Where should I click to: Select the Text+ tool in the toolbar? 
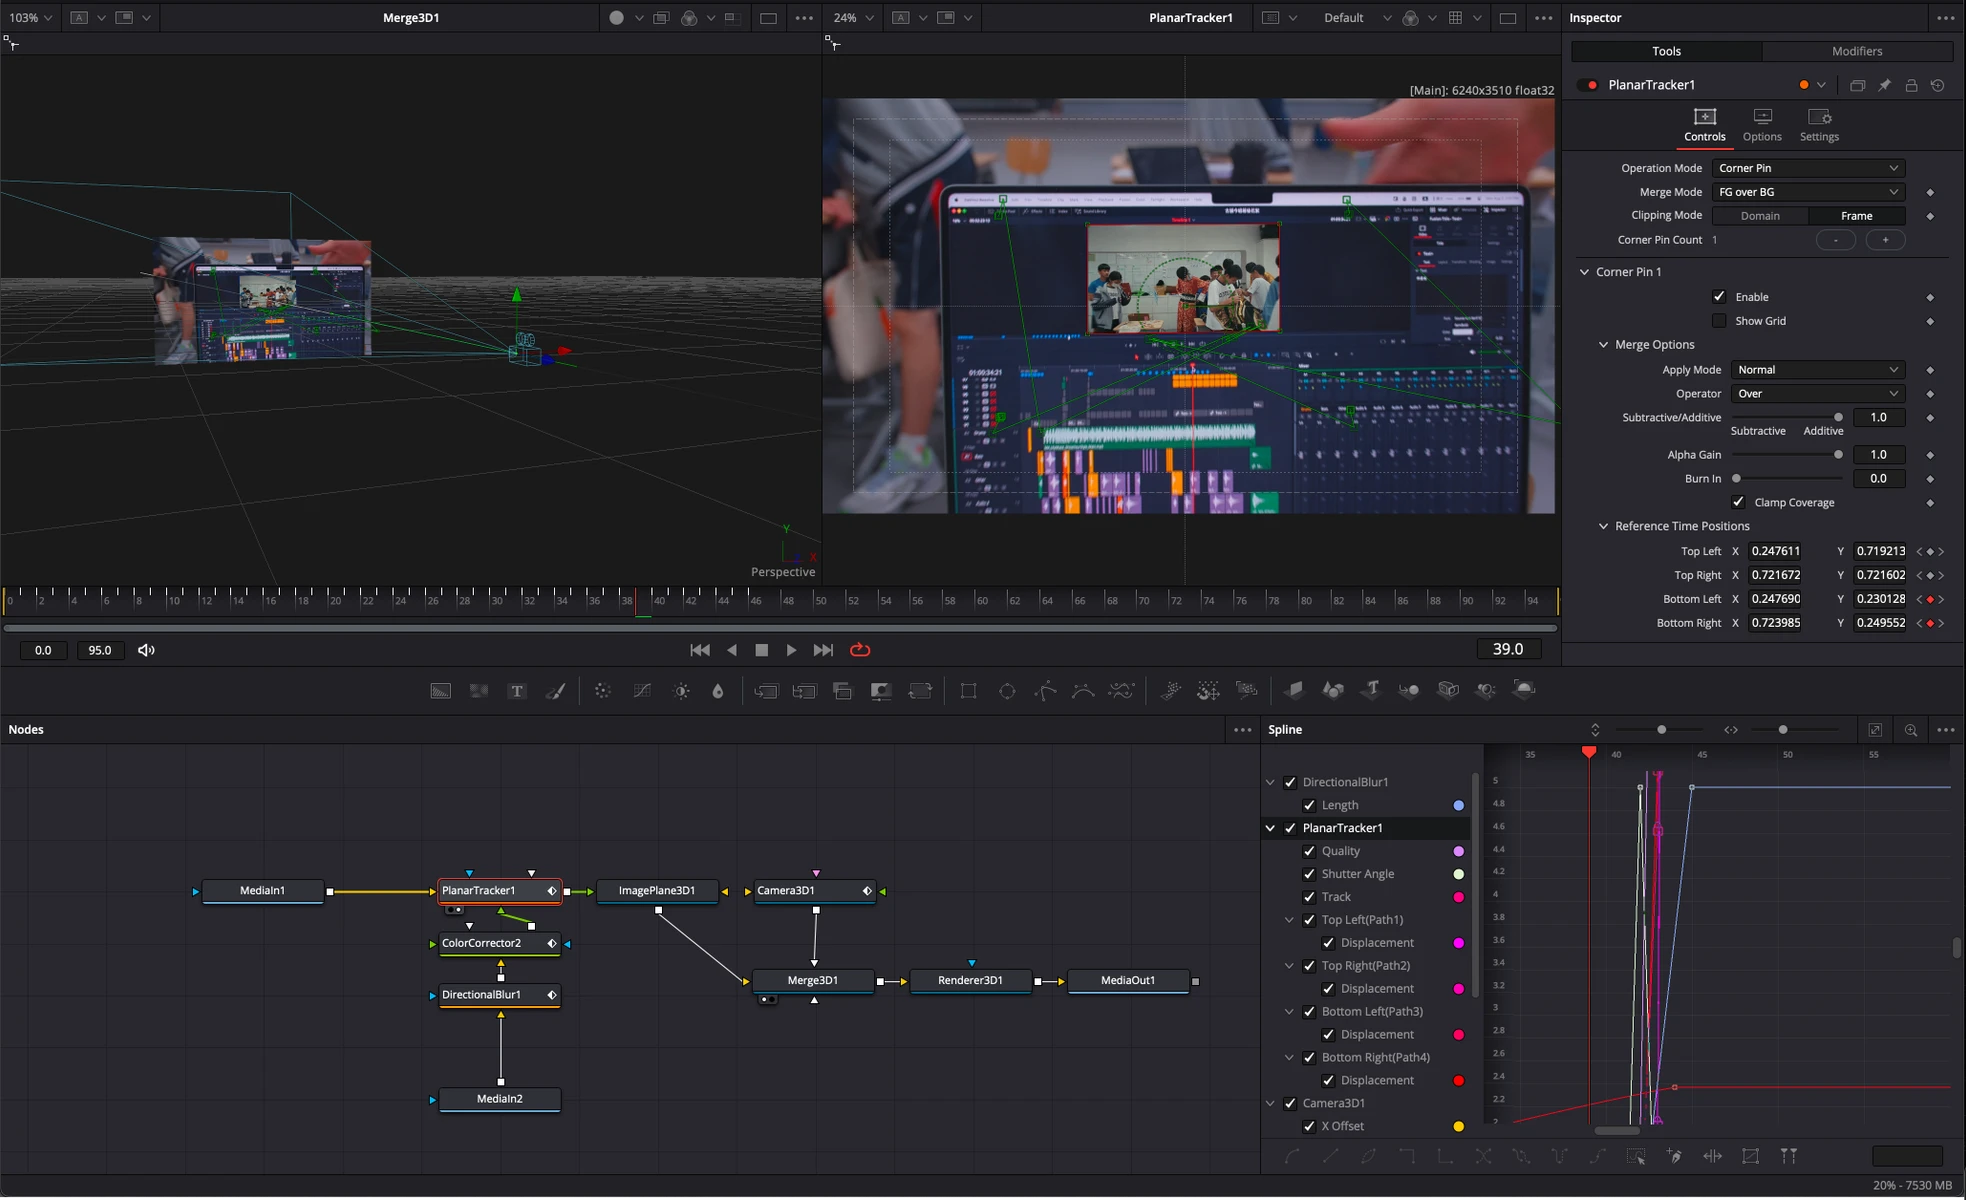(x=517, y=691)
